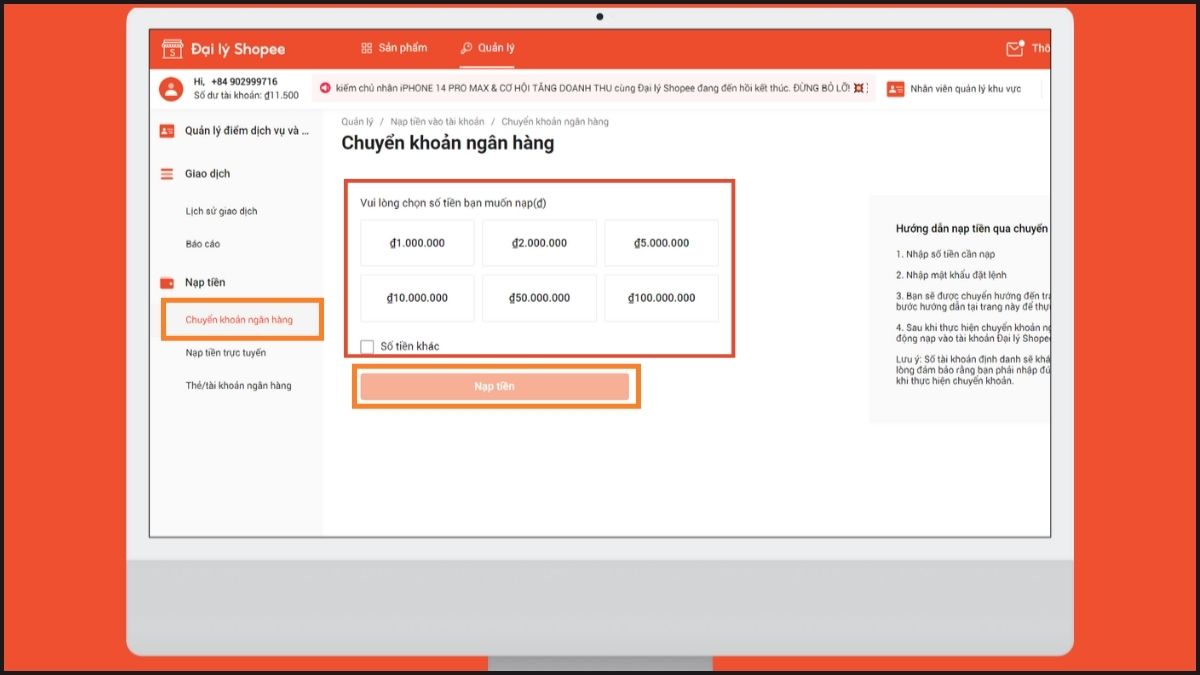The height and width of the screenshot is (675, 1200).
Task: Click the Nhân viên quản lý khu vực icon
Action: pos(895,89)
